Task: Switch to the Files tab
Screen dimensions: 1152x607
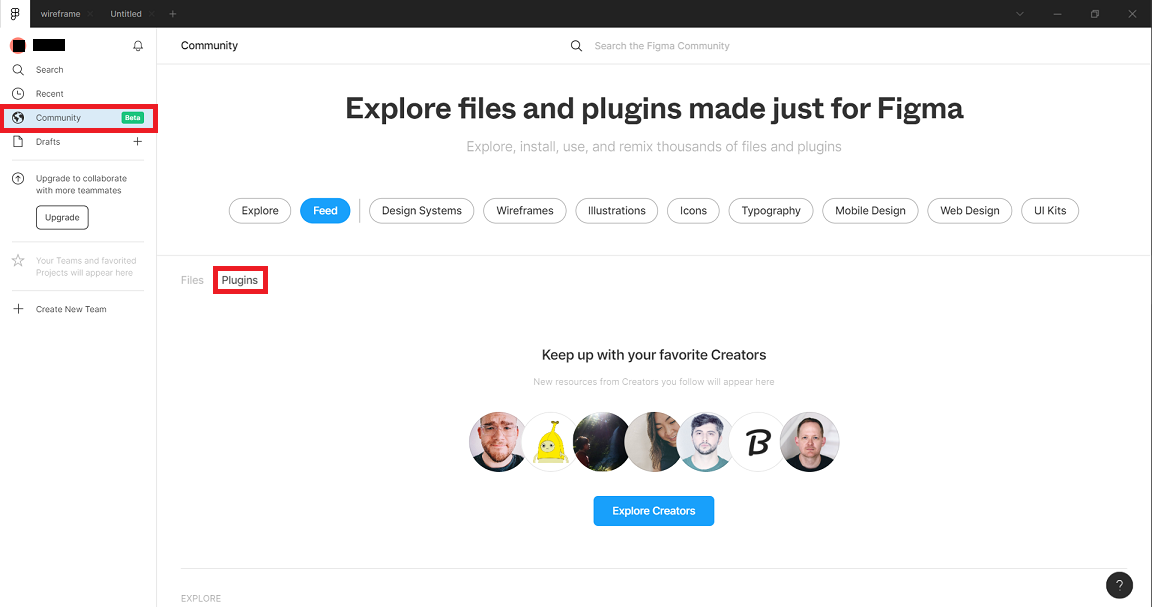Action: [x=191, y=280]
